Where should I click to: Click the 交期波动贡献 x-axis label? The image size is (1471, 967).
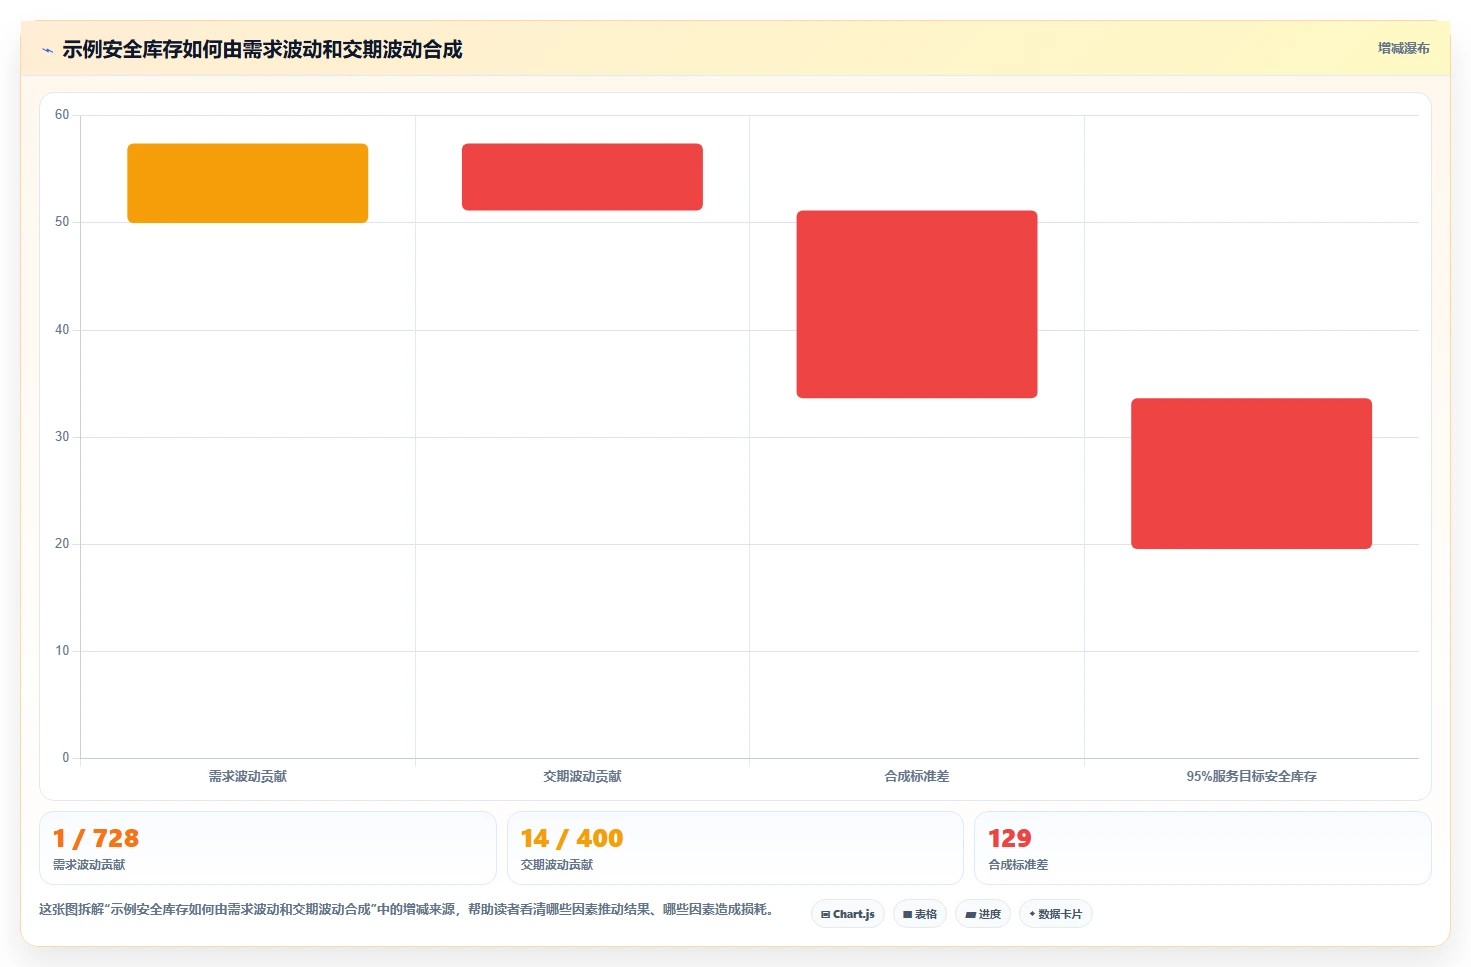click(582, 776)
